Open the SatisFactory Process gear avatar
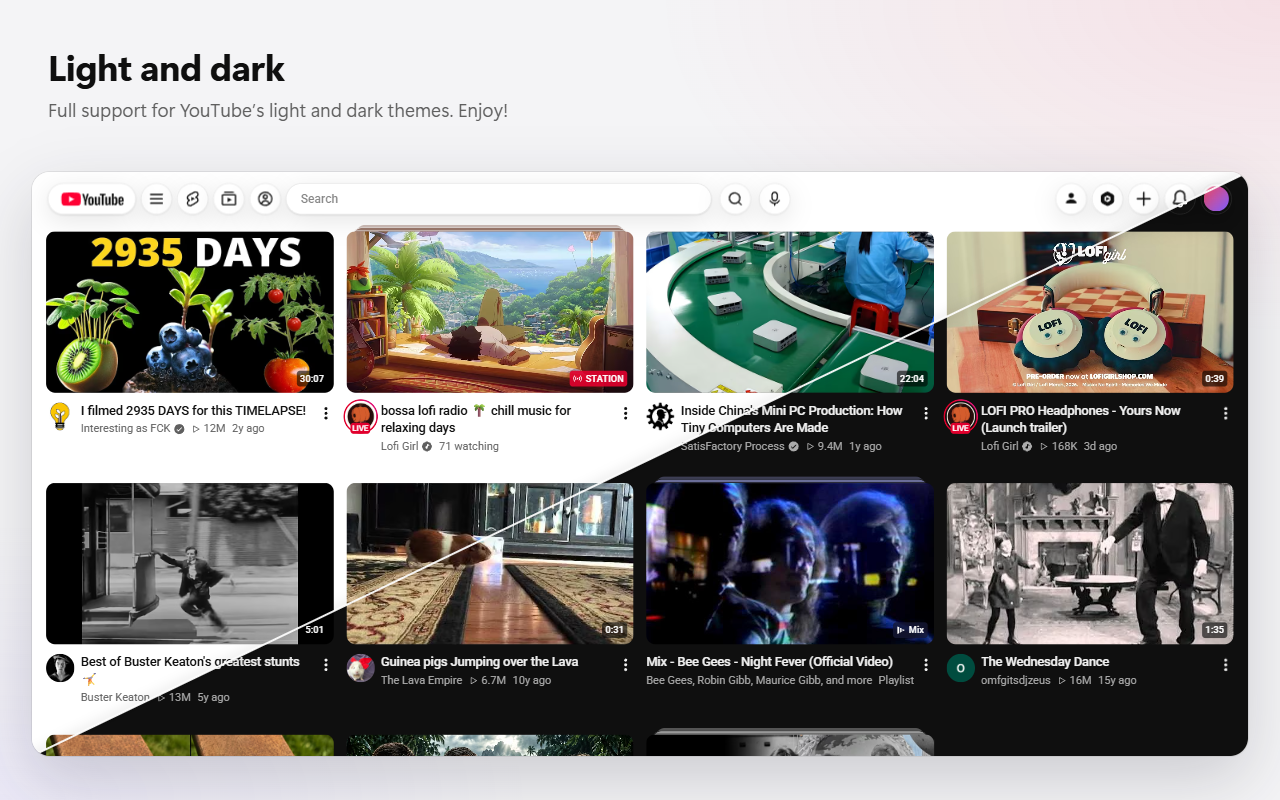 660,417
